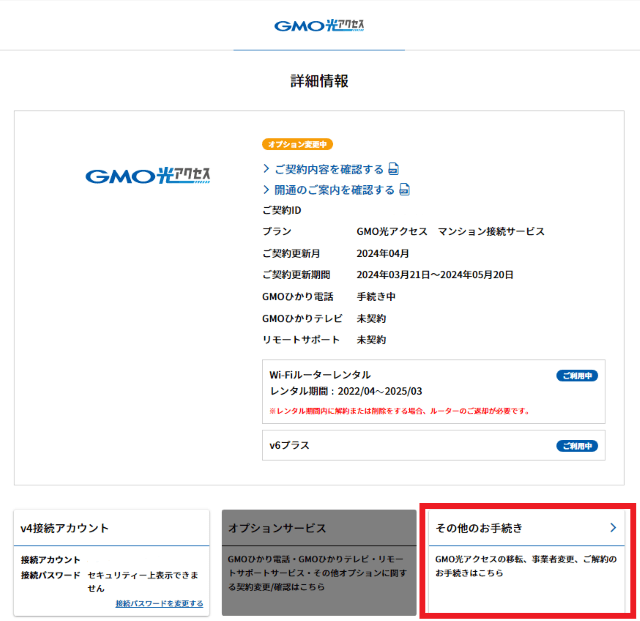Image resolution: width=640 pixels, height=621 pixels.
Task: Select the 詳細情報 page heading
Action: coord(319,81)
